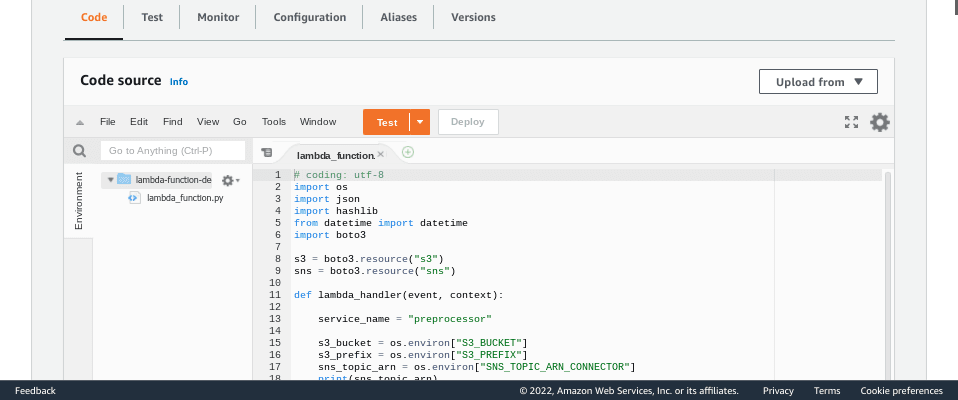
Task: Open the Configuration tab
Action: tap(310, 18)
